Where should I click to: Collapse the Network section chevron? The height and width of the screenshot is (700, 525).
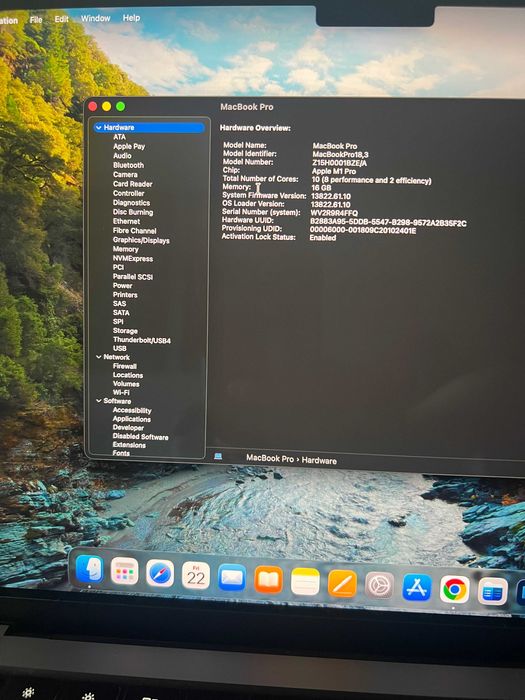[x=99, y=357]
